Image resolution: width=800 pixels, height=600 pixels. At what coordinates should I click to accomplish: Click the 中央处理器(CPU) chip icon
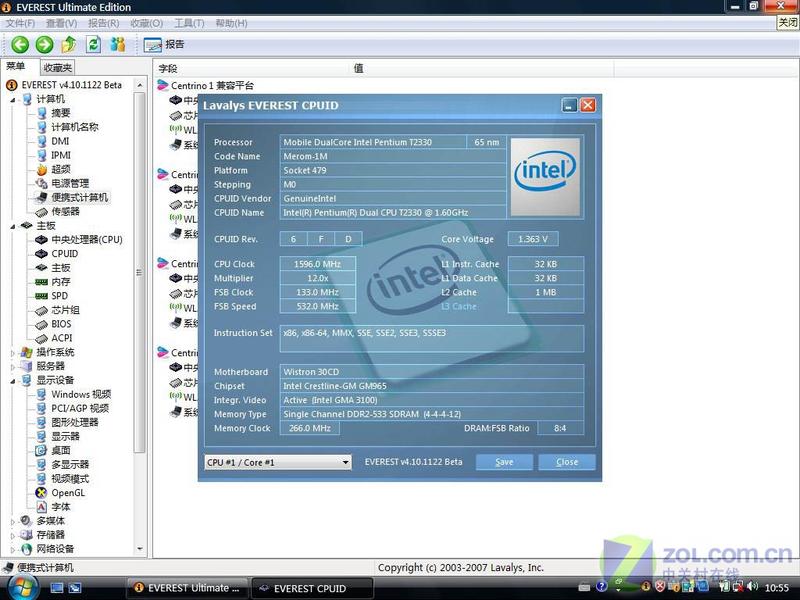pyautogui.click(x=42, y=240)
